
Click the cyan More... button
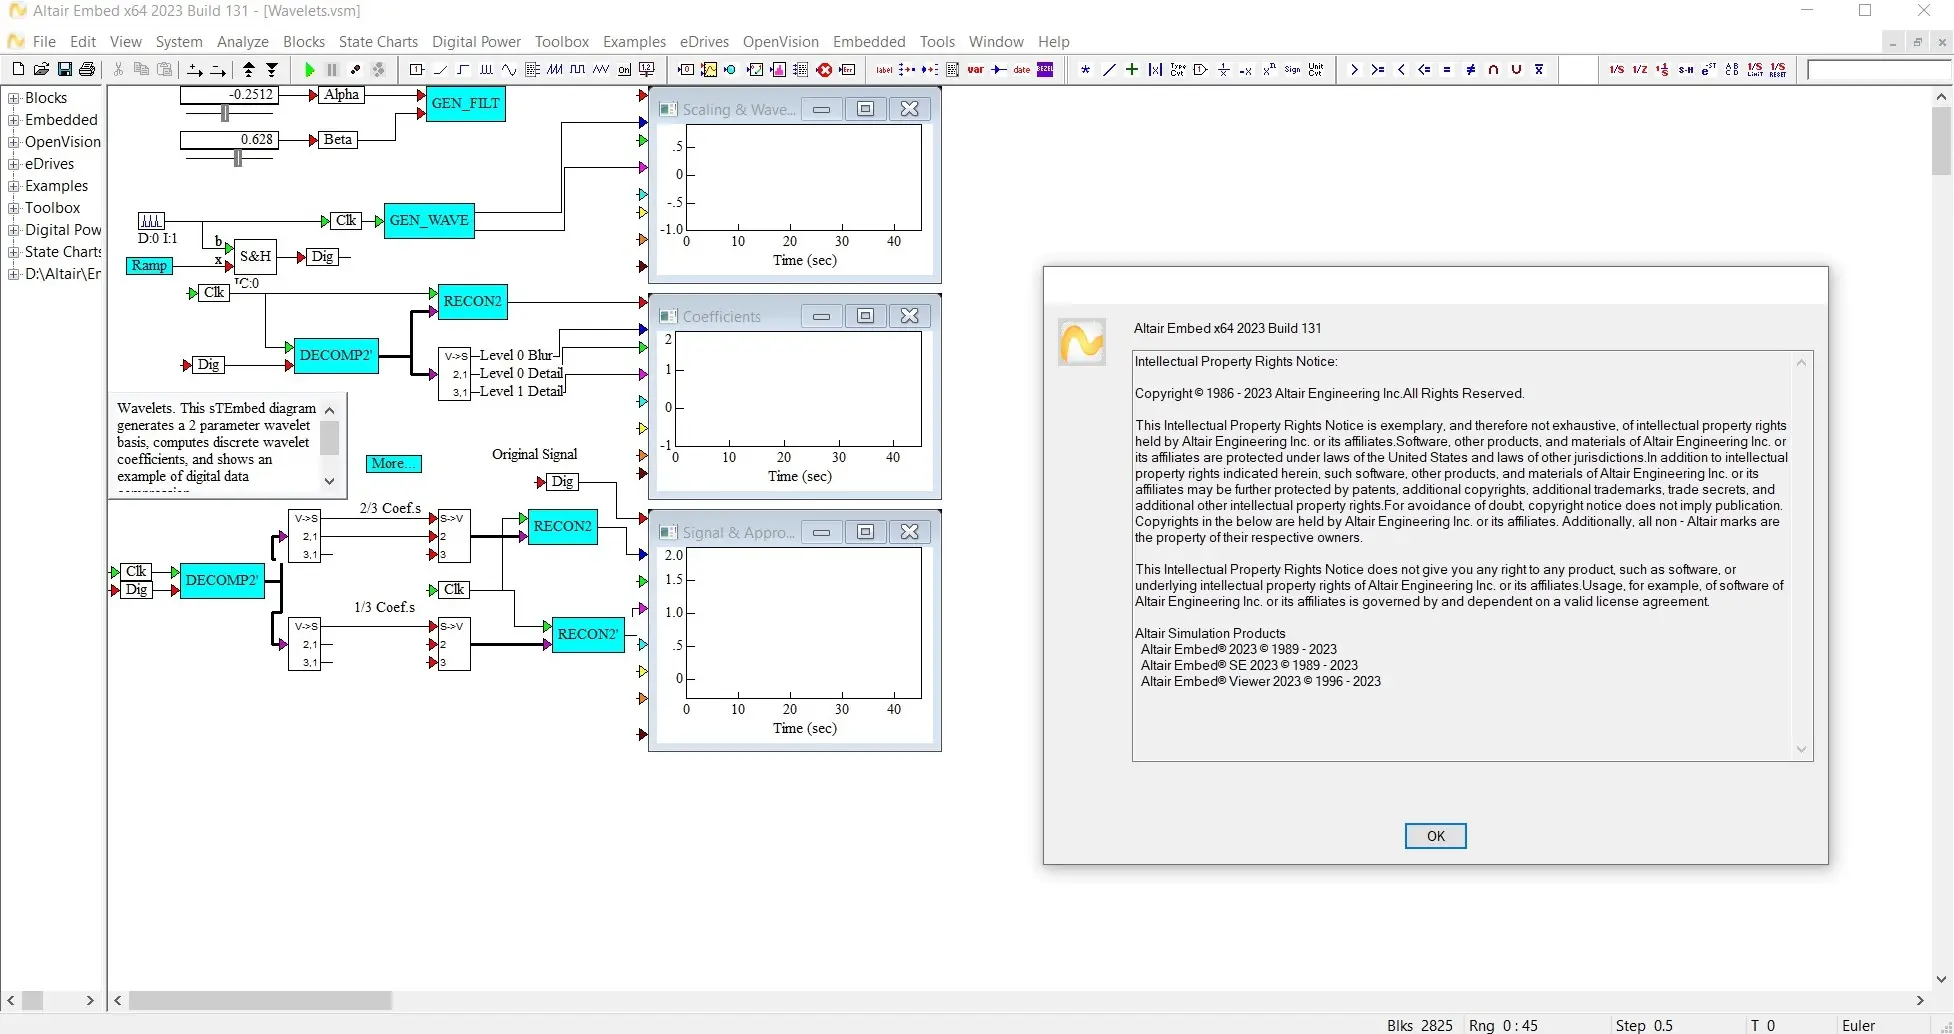[394, 464]
